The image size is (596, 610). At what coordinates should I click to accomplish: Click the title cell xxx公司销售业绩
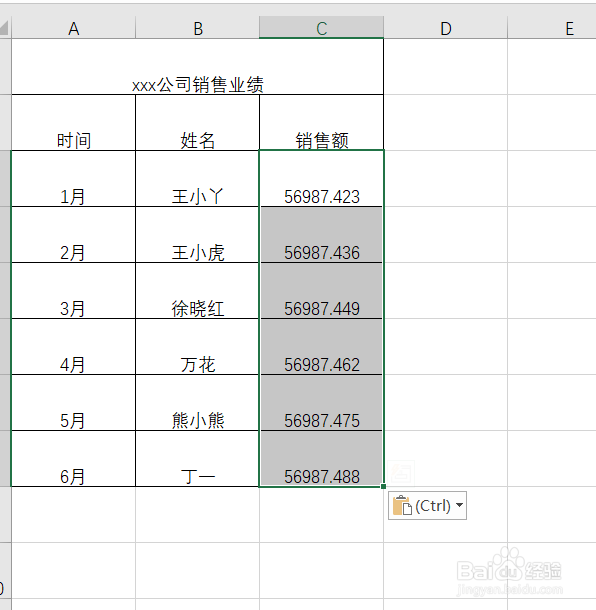(197, 67)
